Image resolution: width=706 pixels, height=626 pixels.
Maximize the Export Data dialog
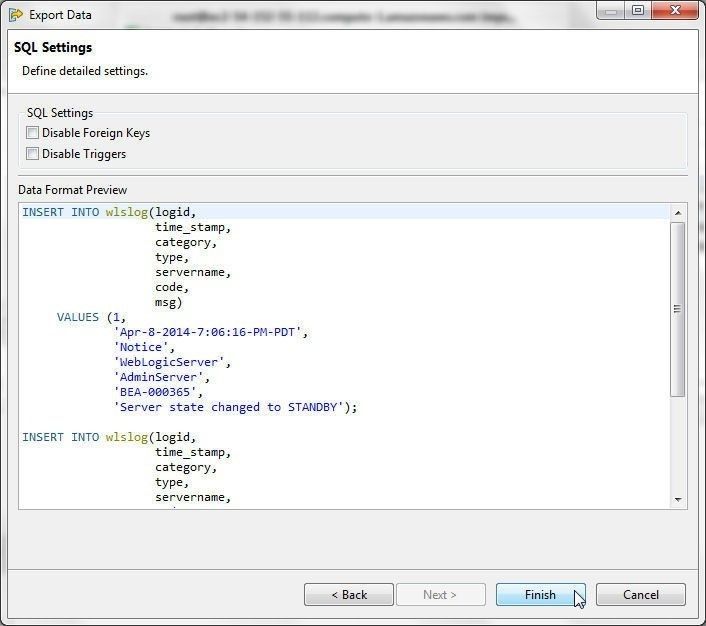click(x=638, y=10)
